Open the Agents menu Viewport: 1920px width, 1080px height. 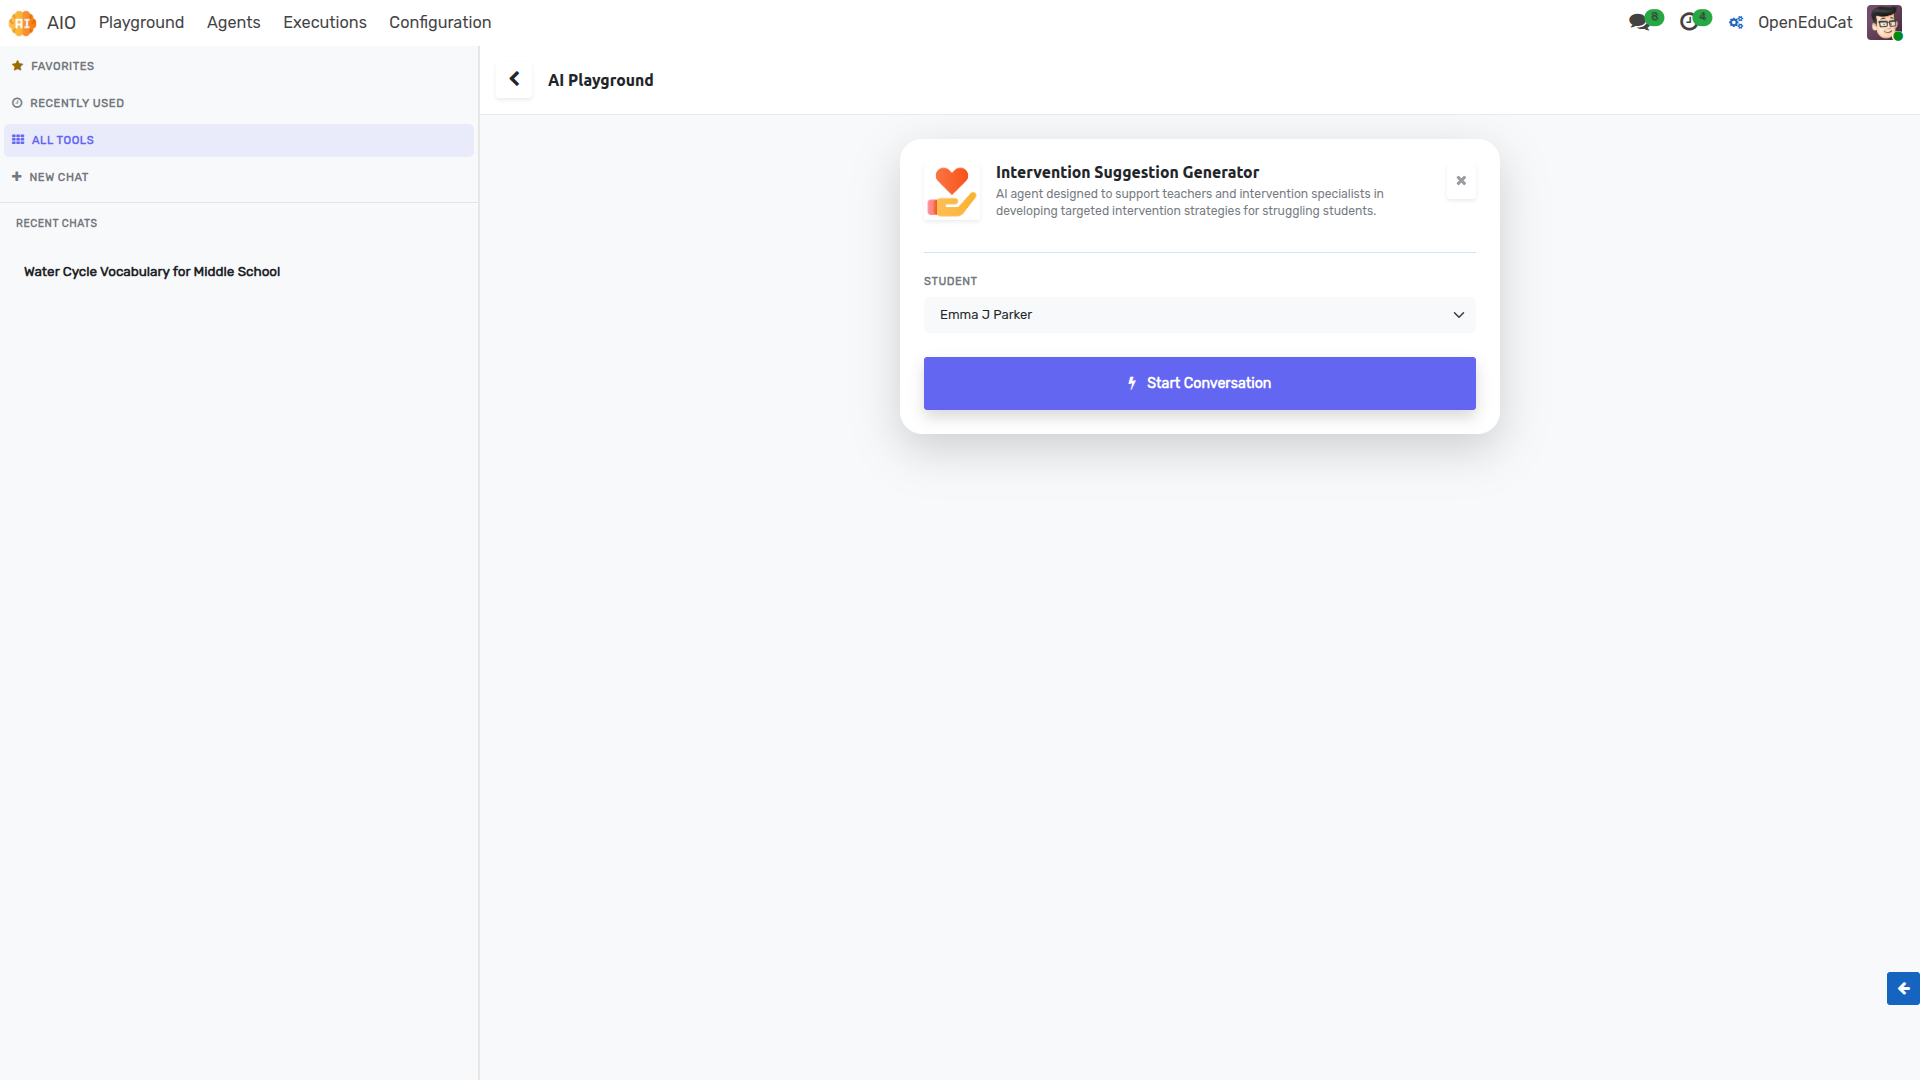233,22
